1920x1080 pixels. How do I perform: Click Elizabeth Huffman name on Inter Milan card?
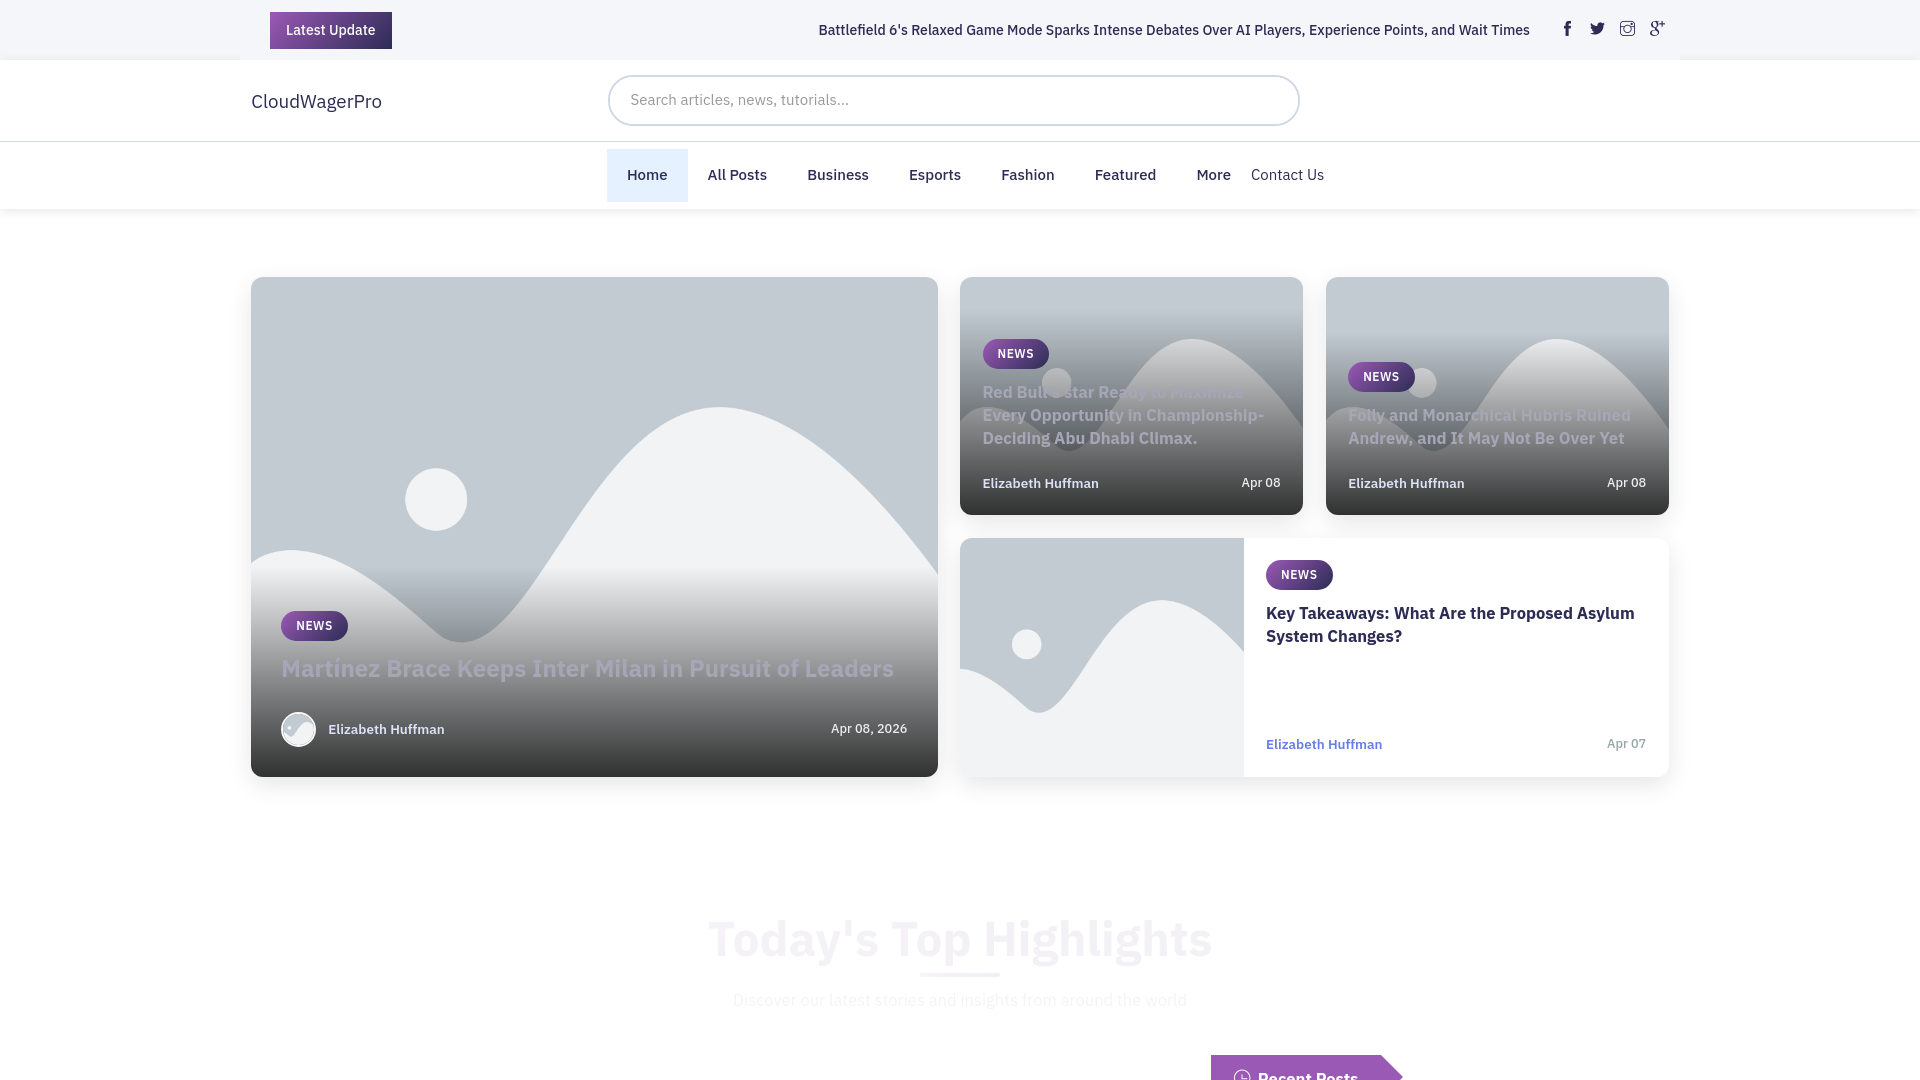386,729
